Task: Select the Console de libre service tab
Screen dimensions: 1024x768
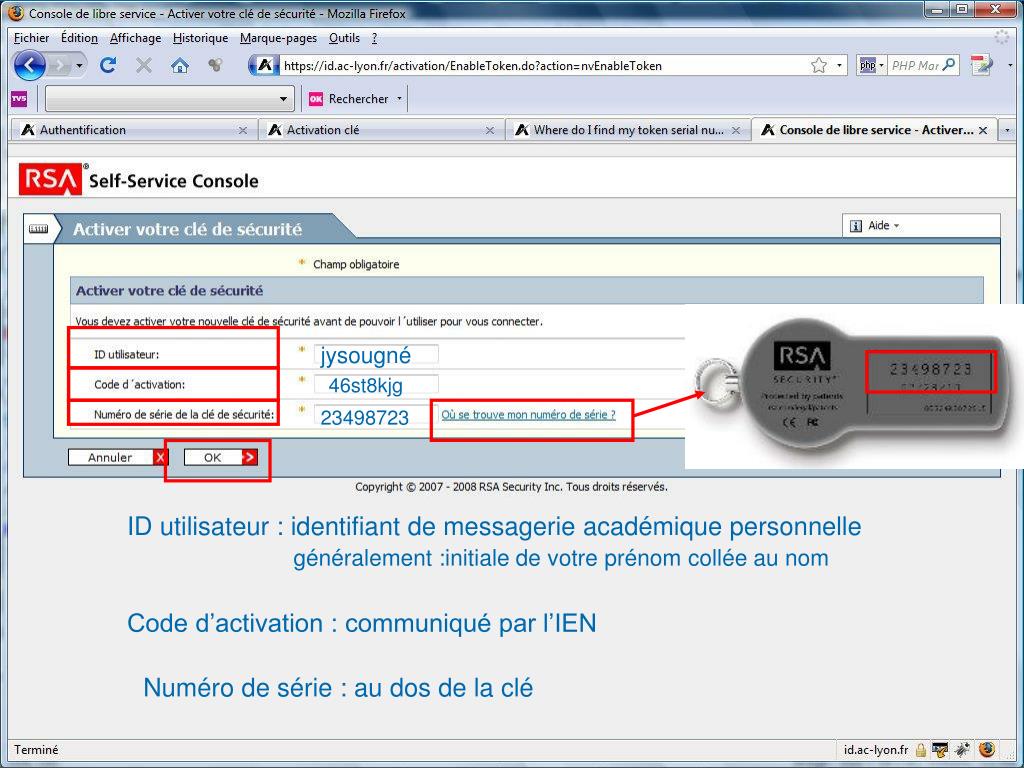Action: tap(874, 130)
